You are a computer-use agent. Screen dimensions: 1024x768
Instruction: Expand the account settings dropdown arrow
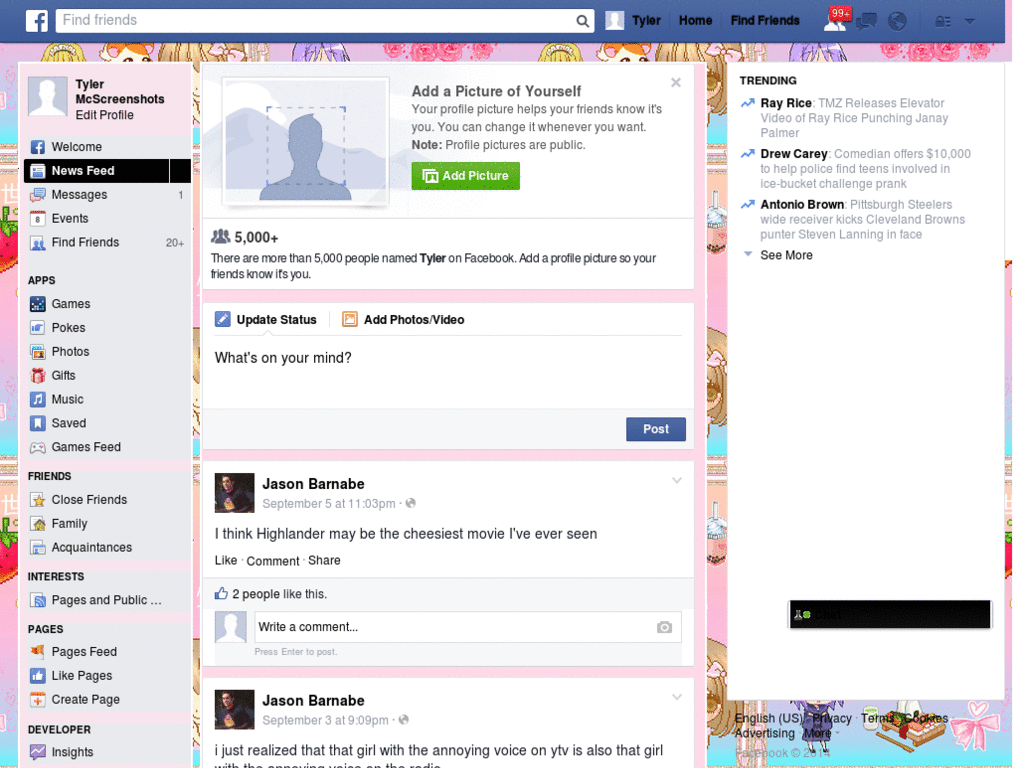click(x=970, y=22)
